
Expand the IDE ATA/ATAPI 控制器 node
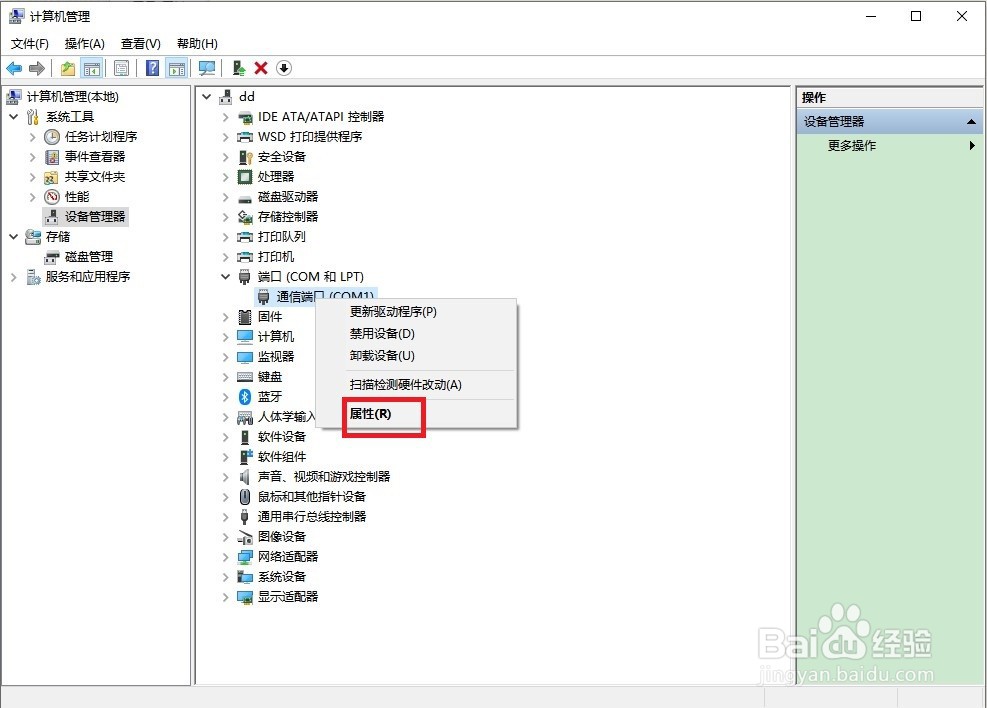(x=225, y=117)
